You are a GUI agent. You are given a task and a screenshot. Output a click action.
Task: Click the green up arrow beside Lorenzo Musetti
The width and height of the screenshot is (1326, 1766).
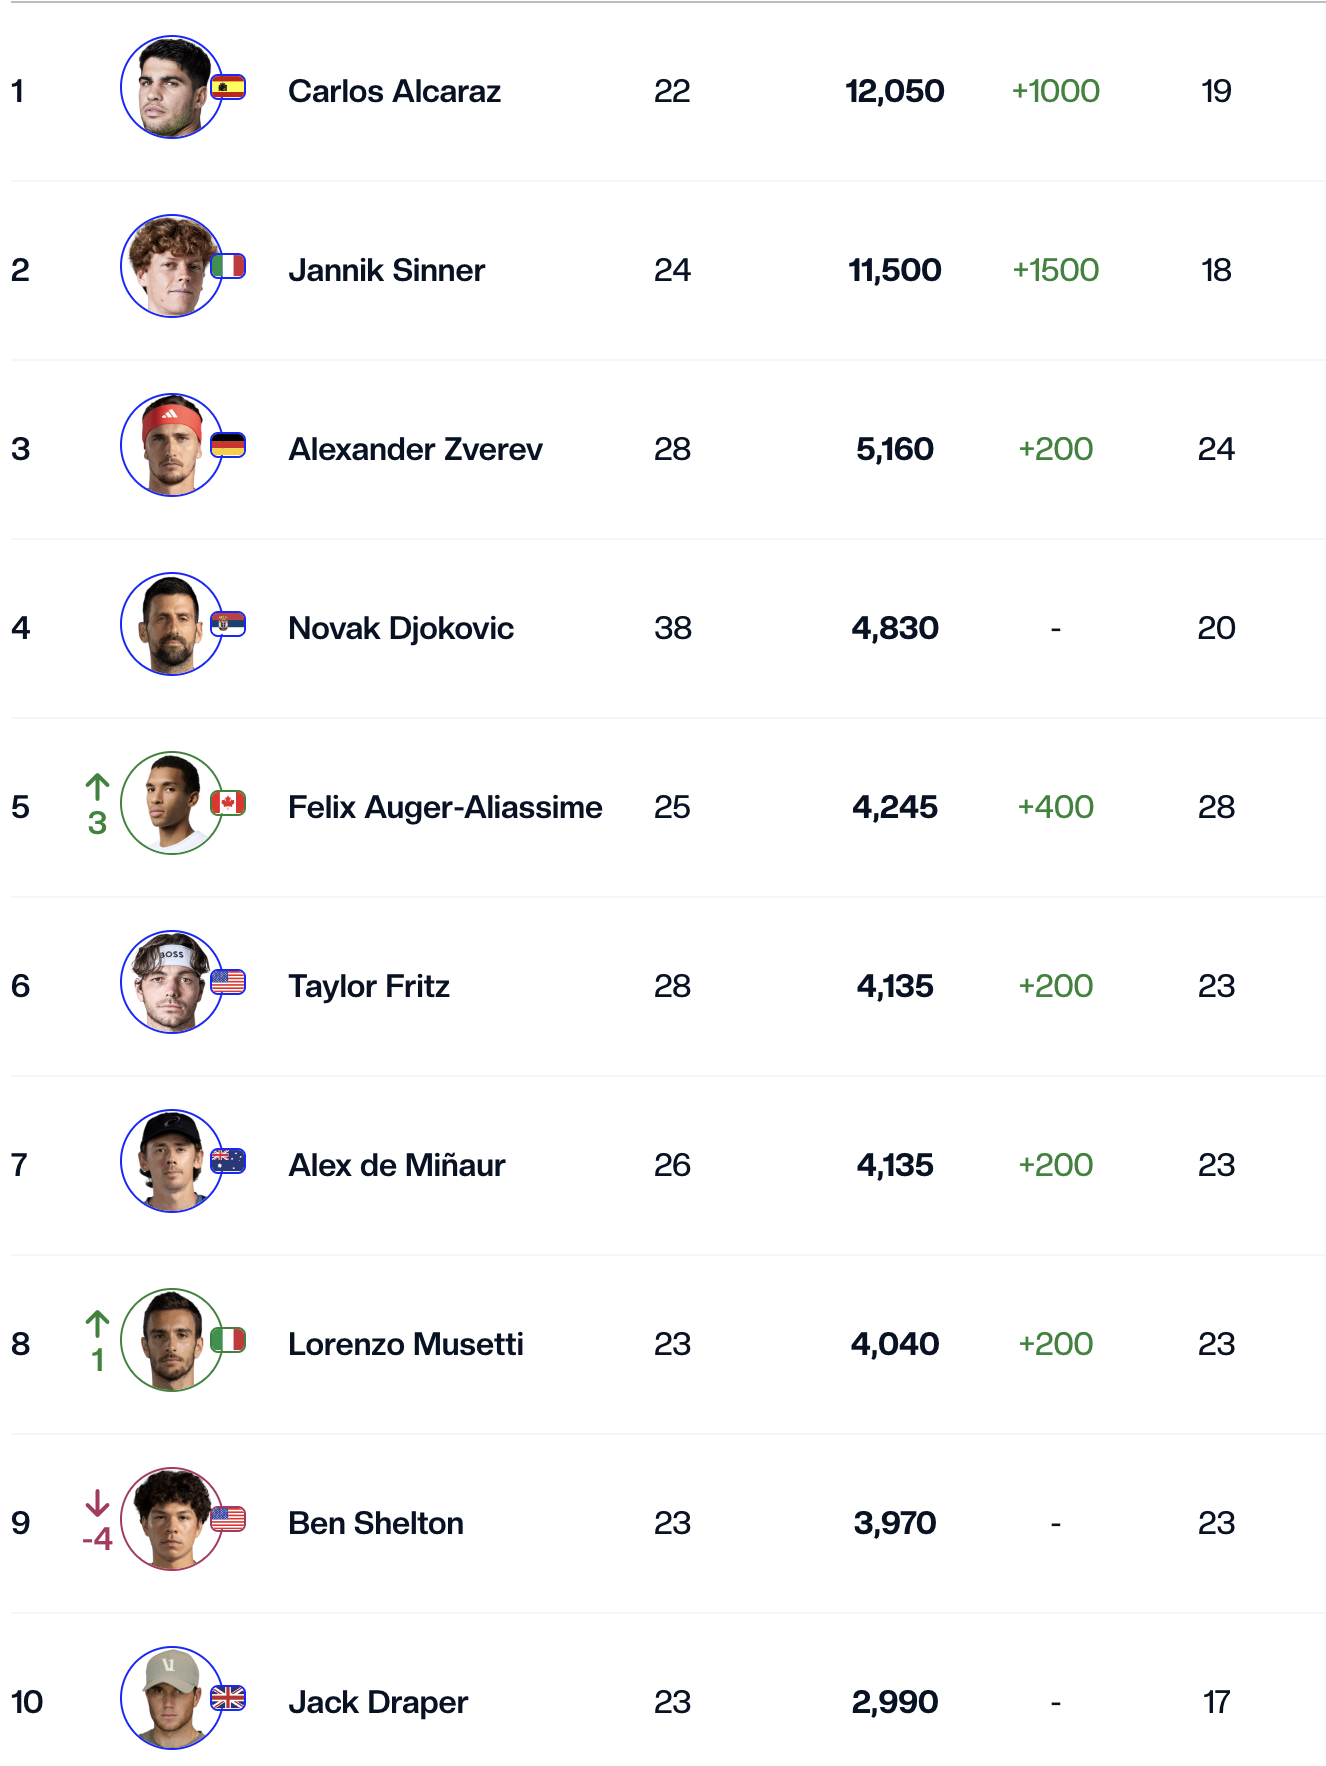tap(97, 1325)
